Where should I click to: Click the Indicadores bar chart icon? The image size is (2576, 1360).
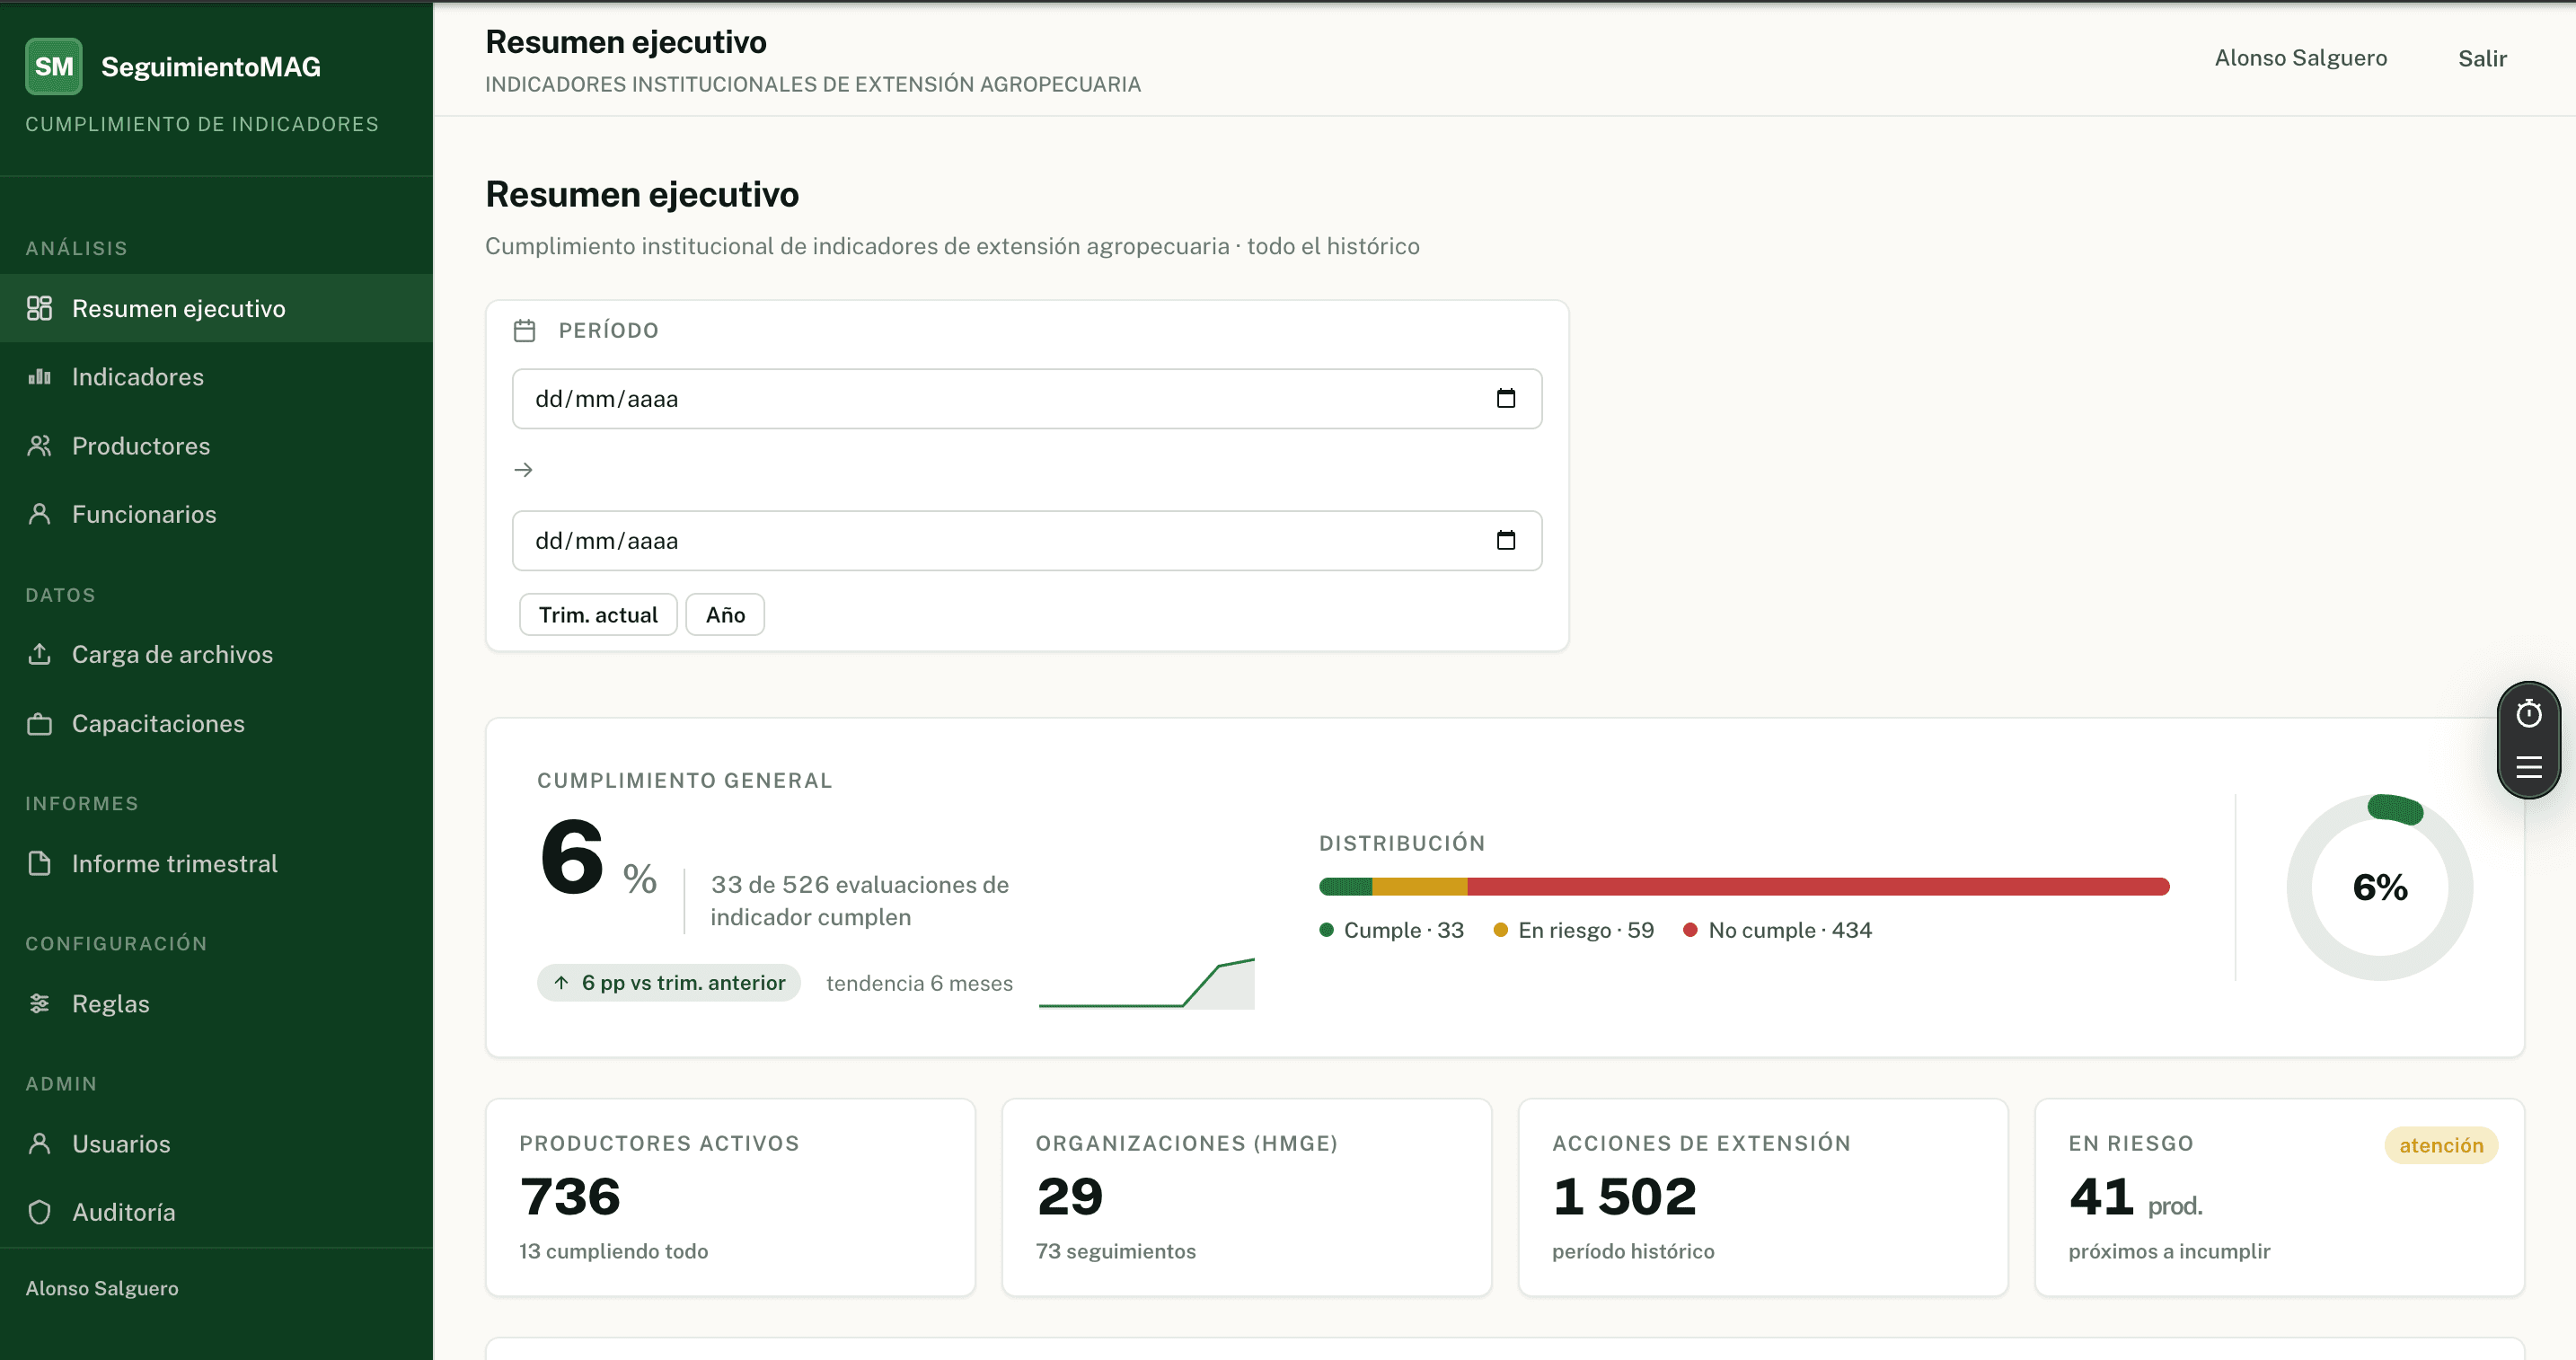point(39,377)
